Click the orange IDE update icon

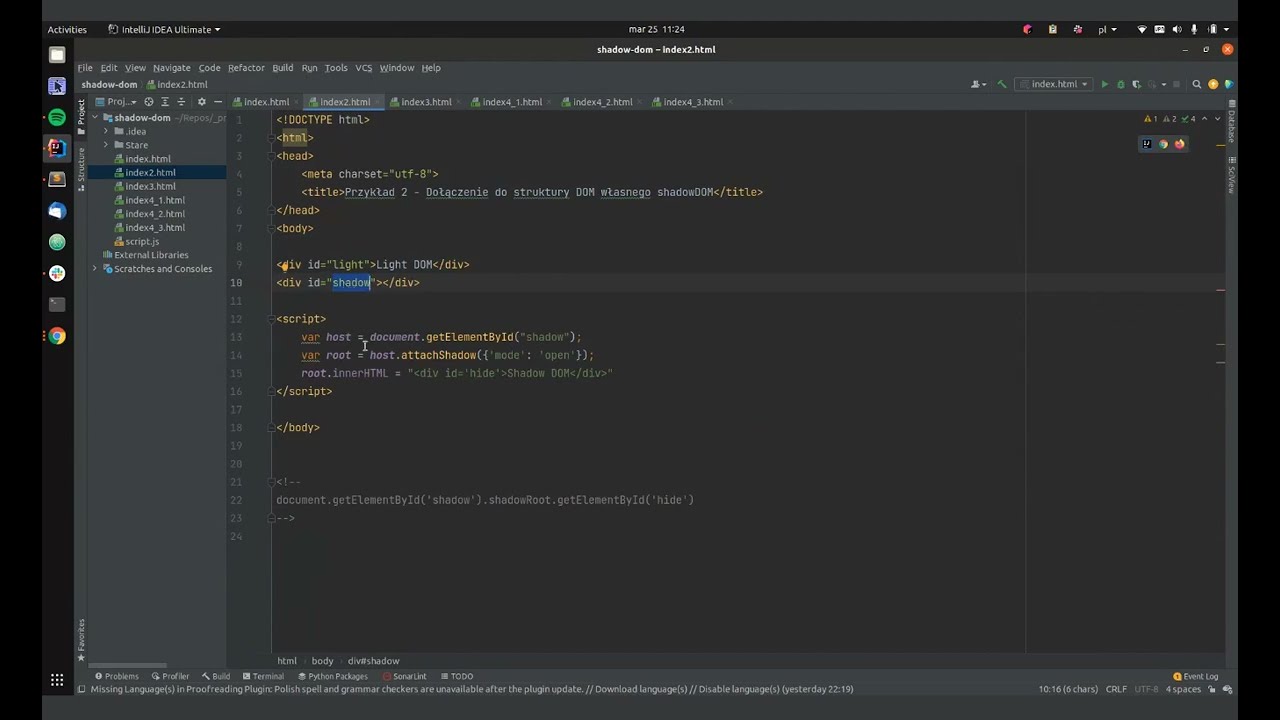[1213, 84]
